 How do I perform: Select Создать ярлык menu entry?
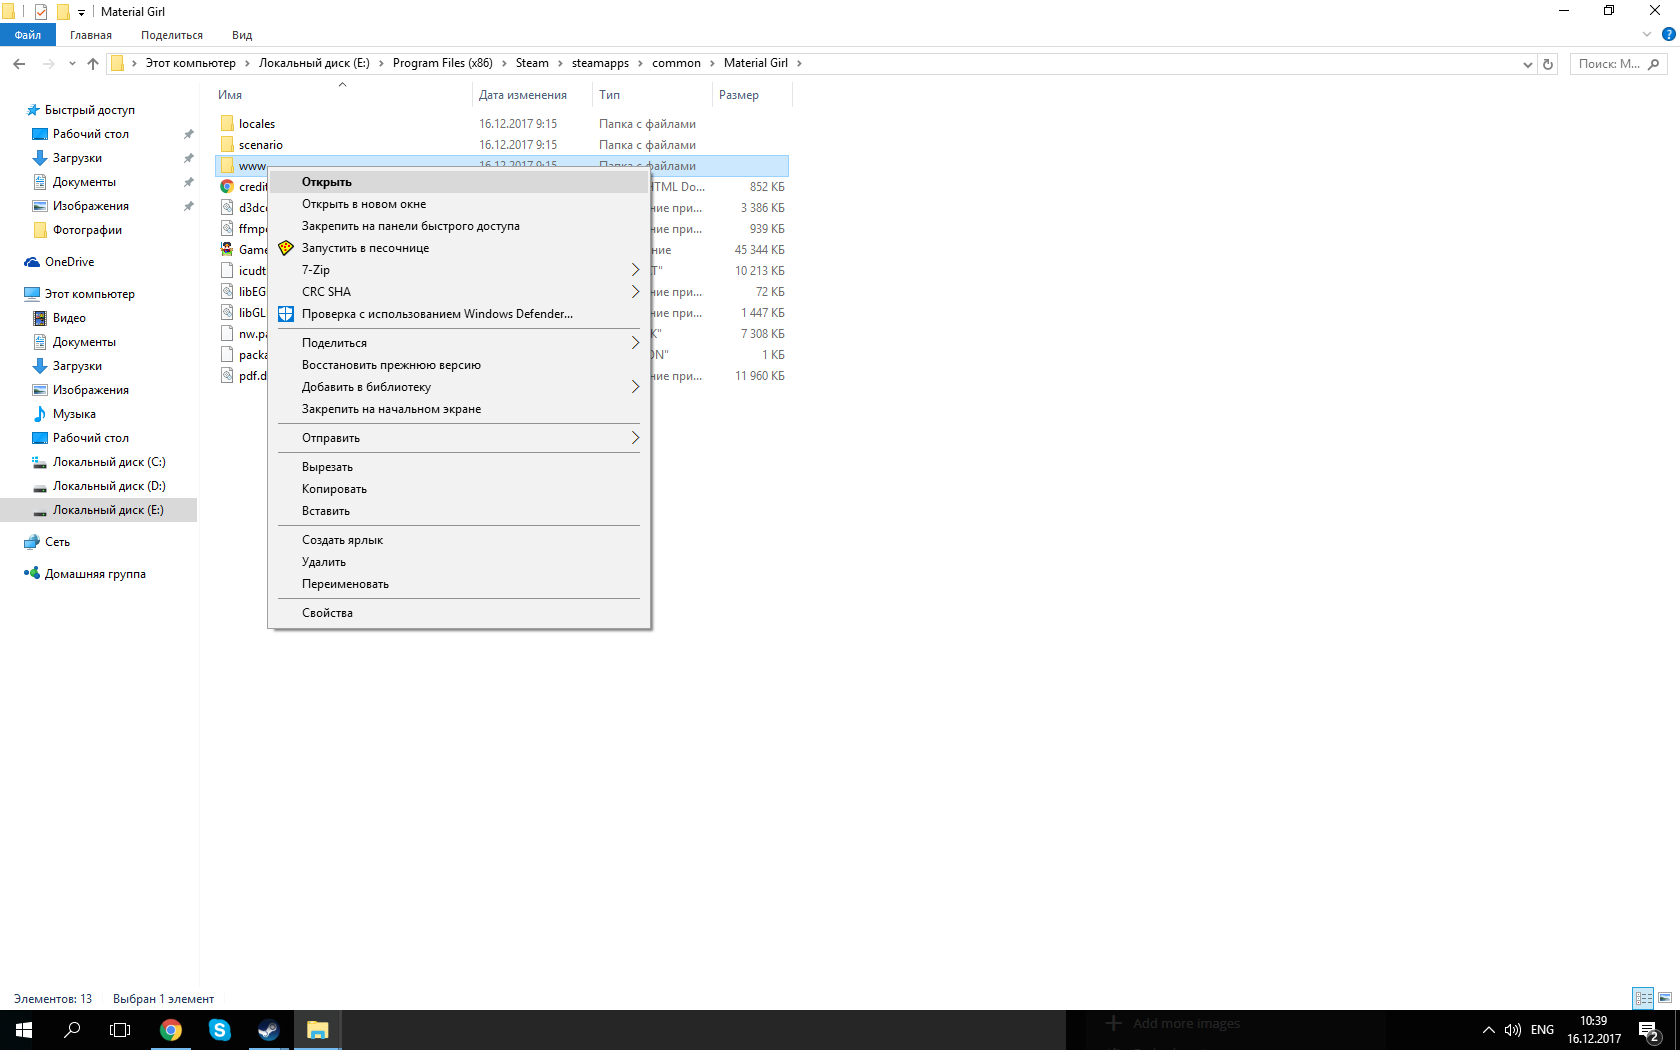pyautogui.click(x=459, y=540)
